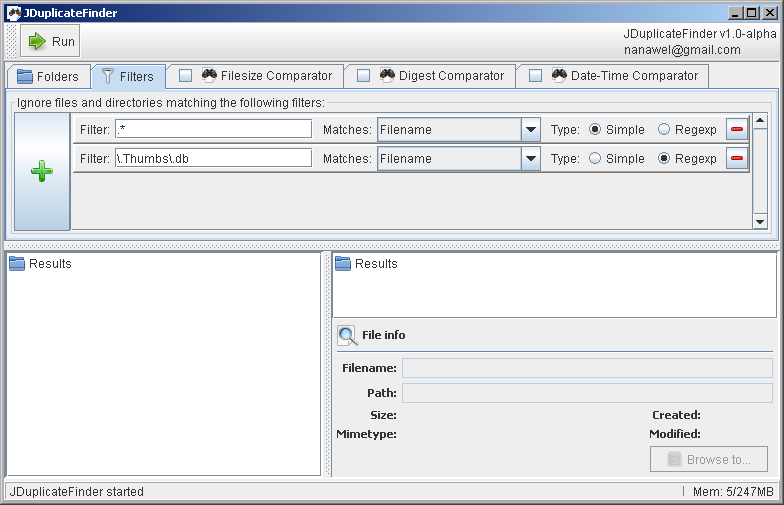784x505 pixels.
Task: Click the folder icon on the Folders tab
Action: click(24, 76)
